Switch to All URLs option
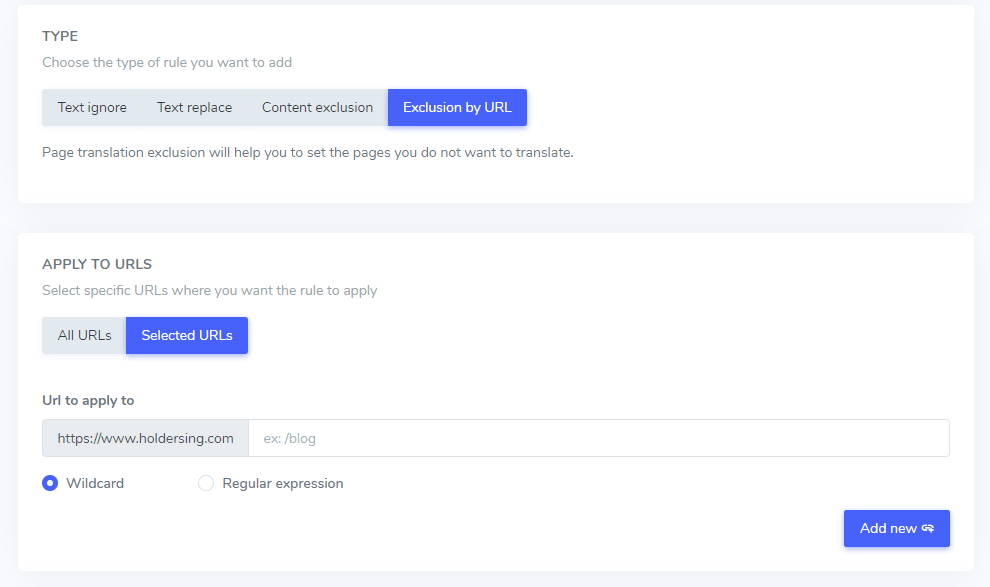The width and height of the screenshot is (990, 587). coord(85,335)
